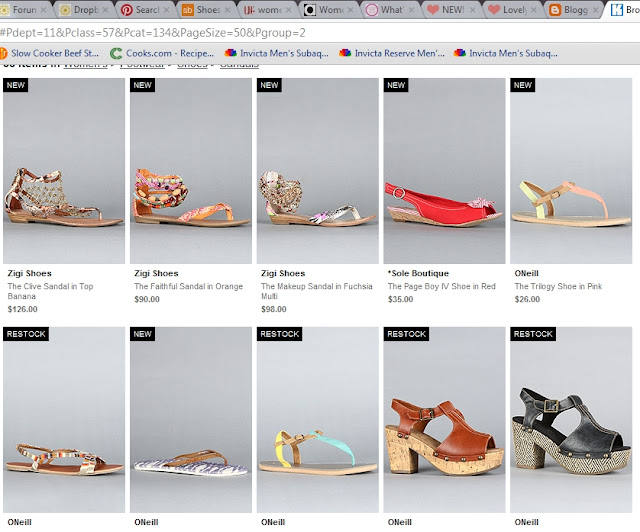The height and width of the screenshot is (532, 640).
Task: Open the yellow and teal sandal image
Action: (x=318, y=420)
